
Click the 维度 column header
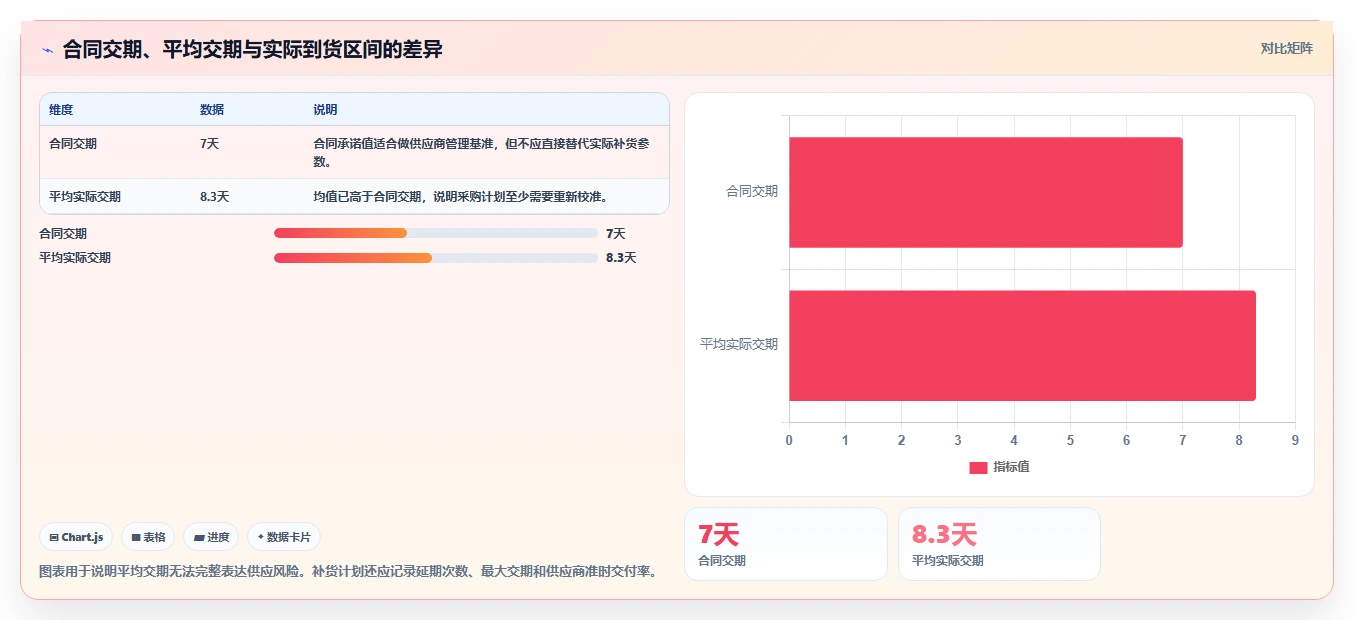coord(61,109)
